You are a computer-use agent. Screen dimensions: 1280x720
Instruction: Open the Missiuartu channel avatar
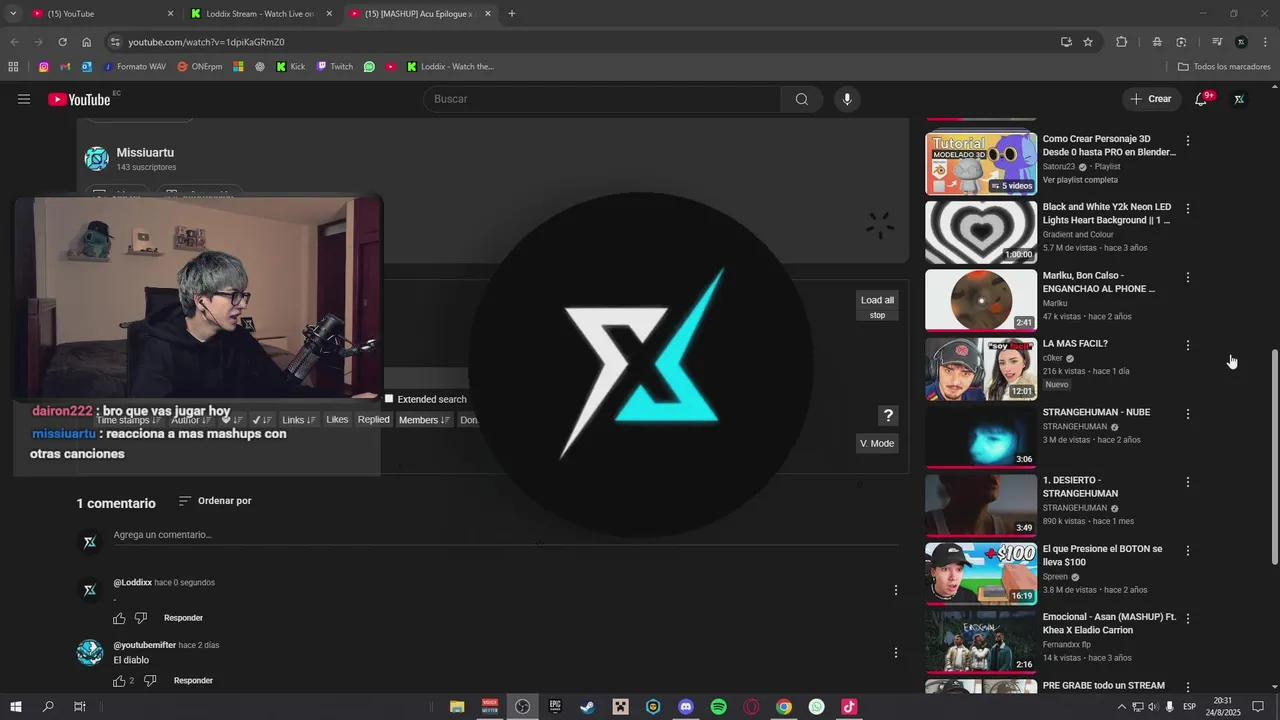96,158
